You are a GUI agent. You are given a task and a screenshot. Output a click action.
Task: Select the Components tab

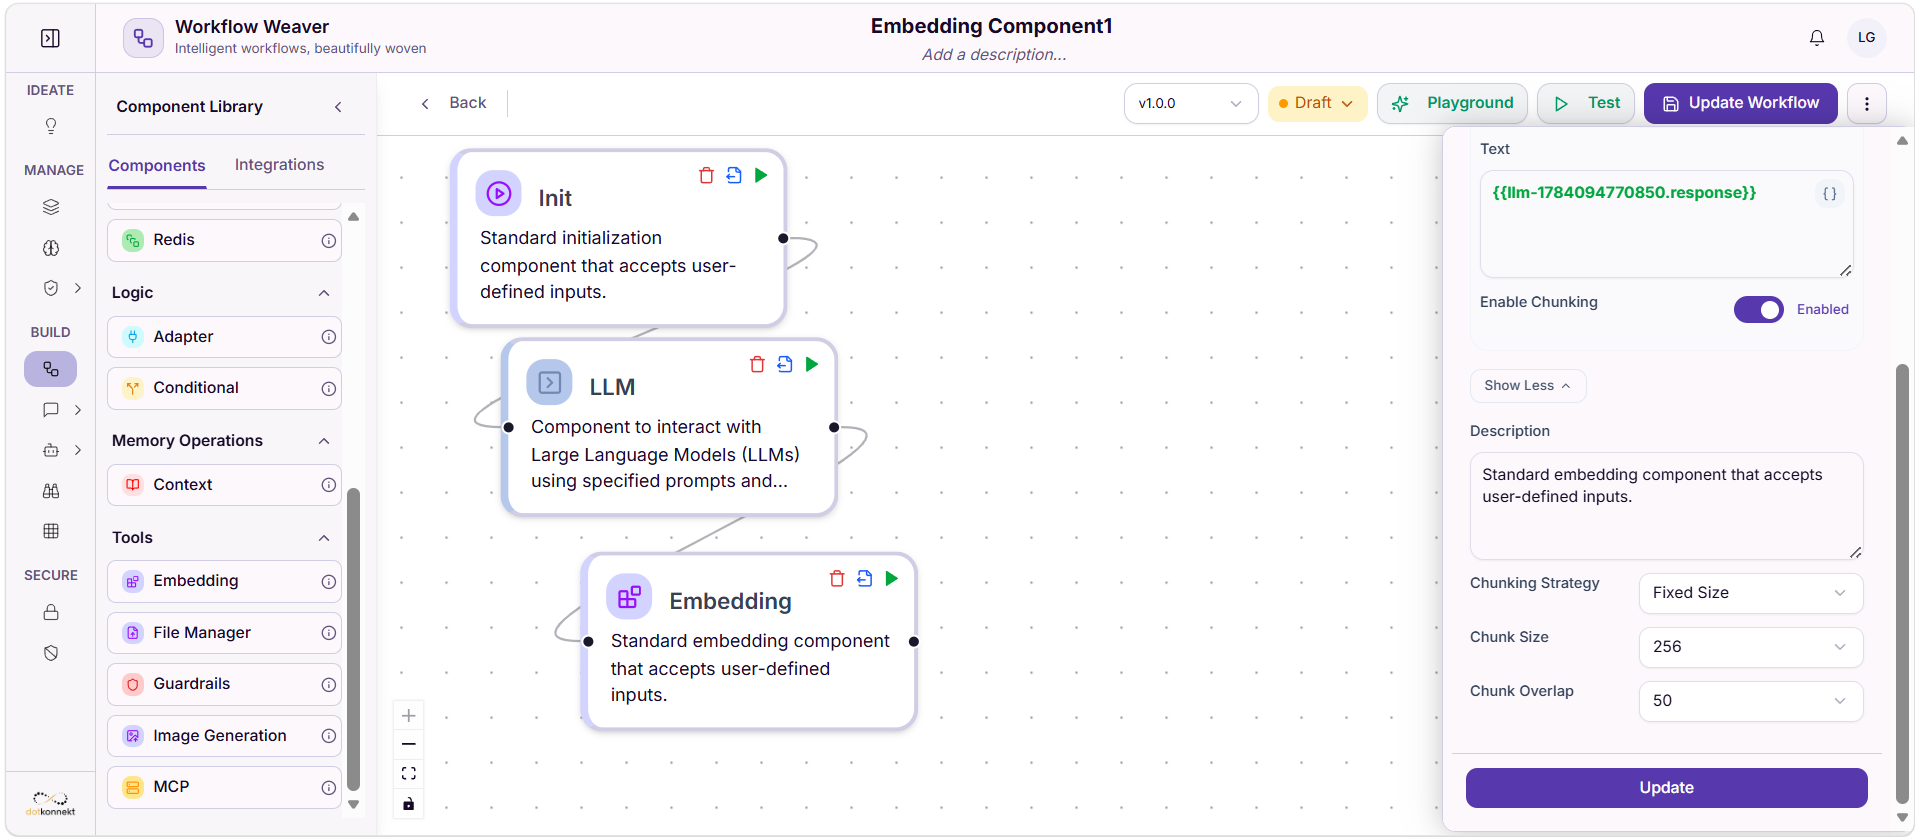coord(157,166)
